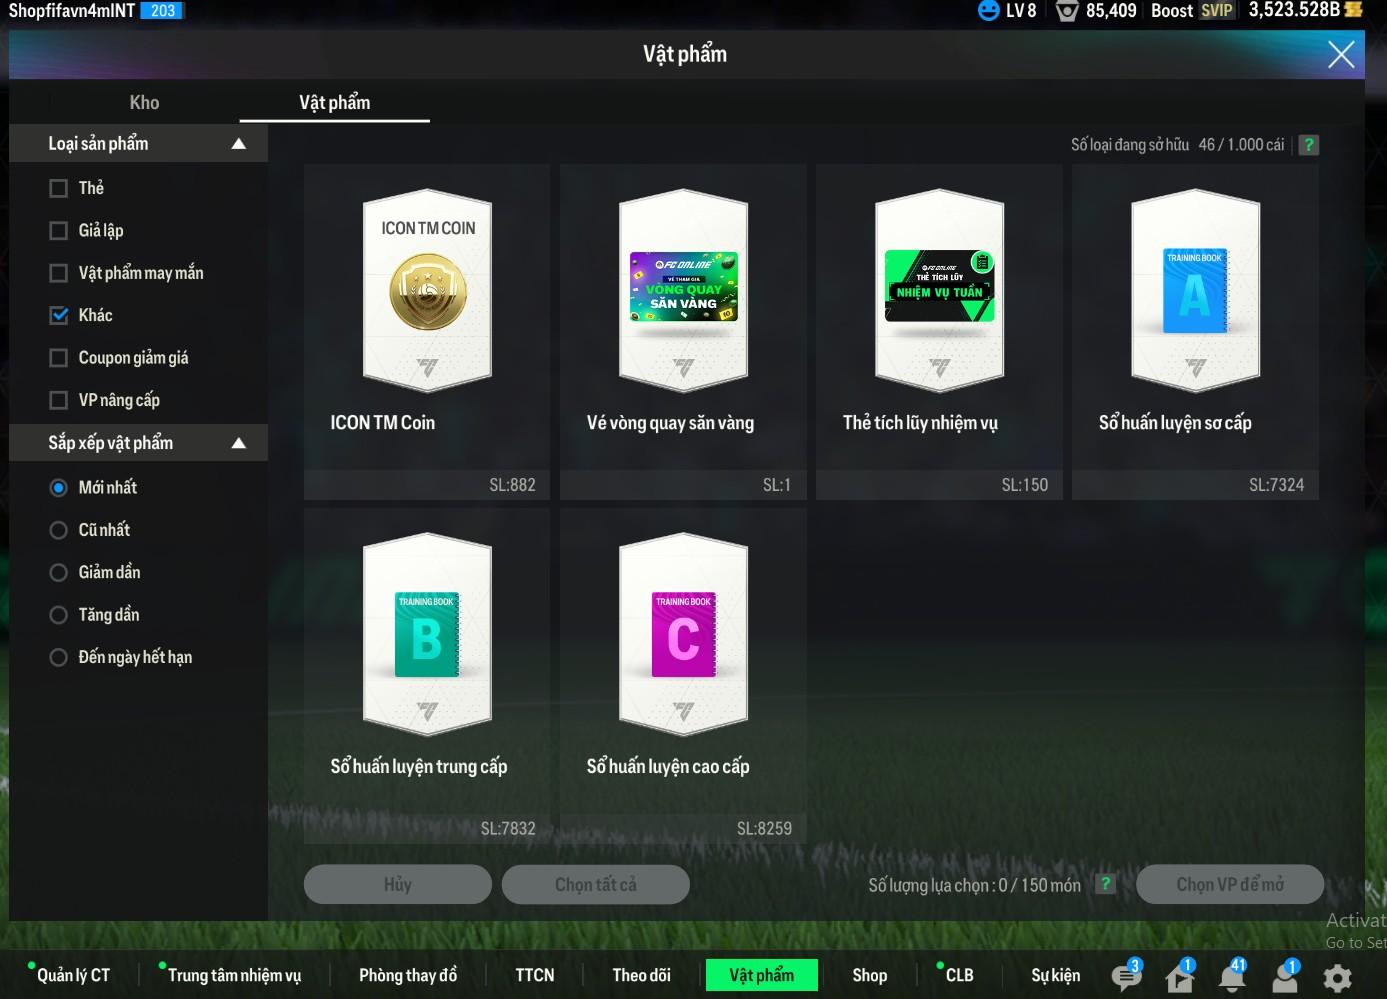Collapse the Sắp xếp vật phẩm section

pos(238,443)
